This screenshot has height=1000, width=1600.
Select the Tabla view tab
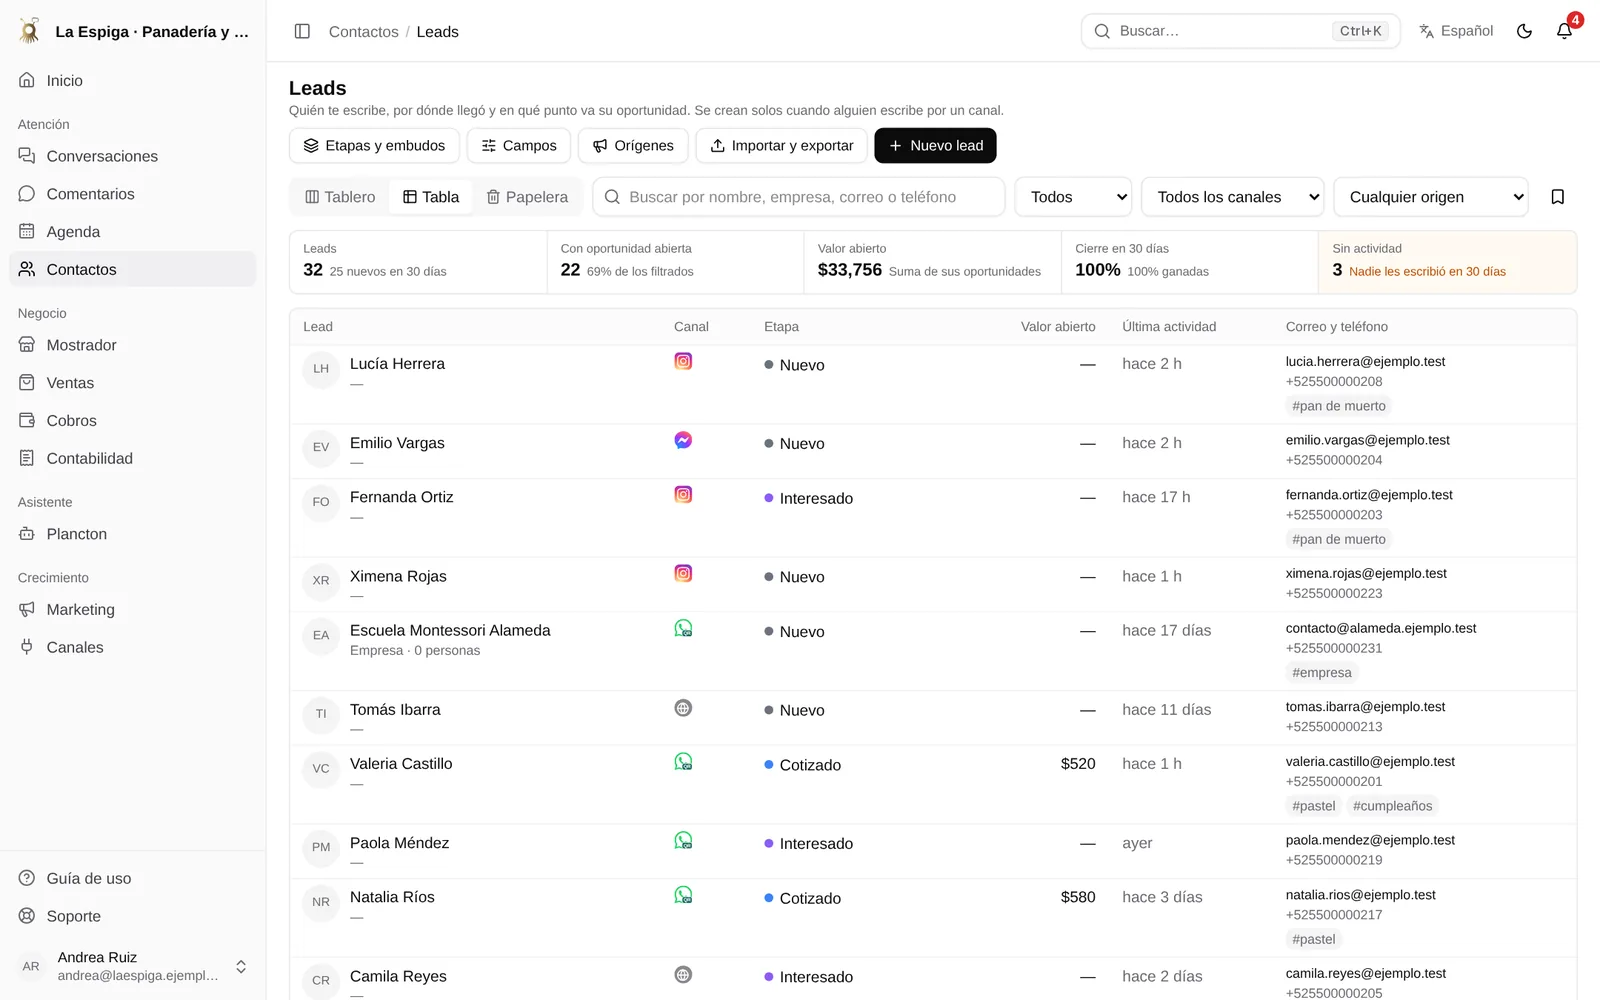tap(431, 197)
